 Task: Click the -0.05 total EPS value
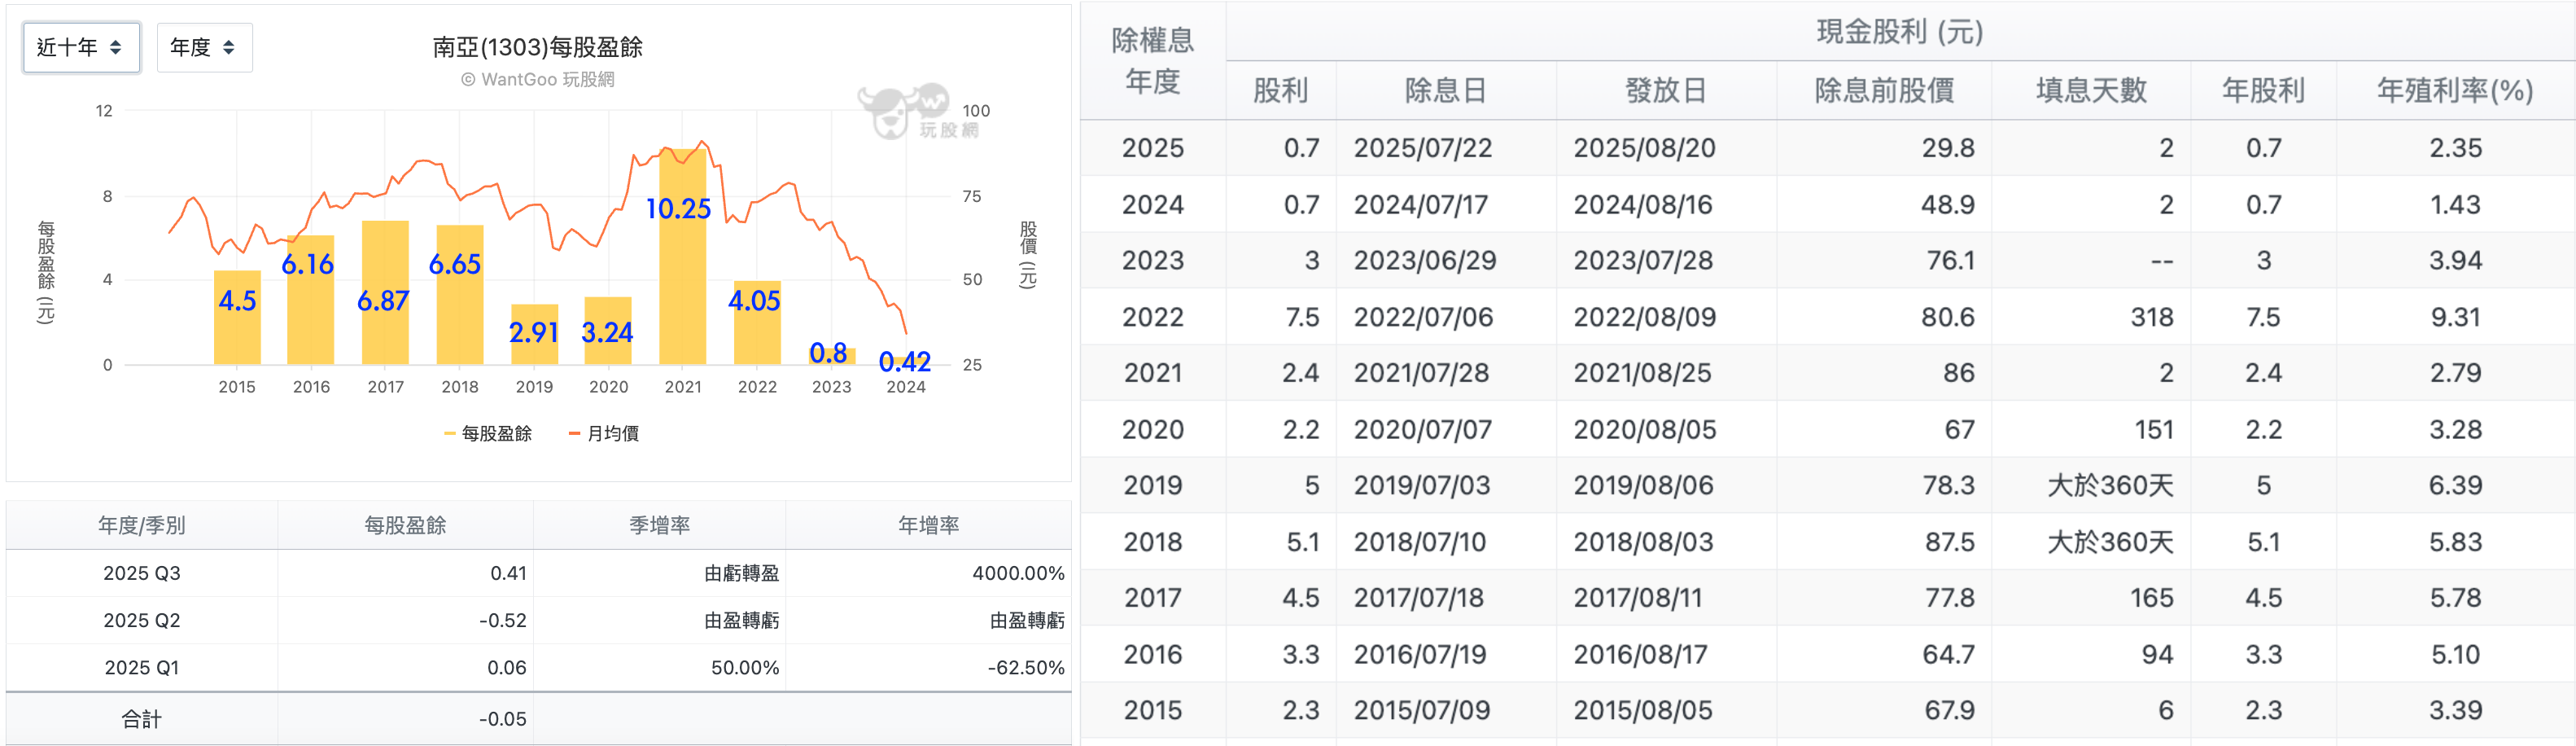click(x=503, y=719)
